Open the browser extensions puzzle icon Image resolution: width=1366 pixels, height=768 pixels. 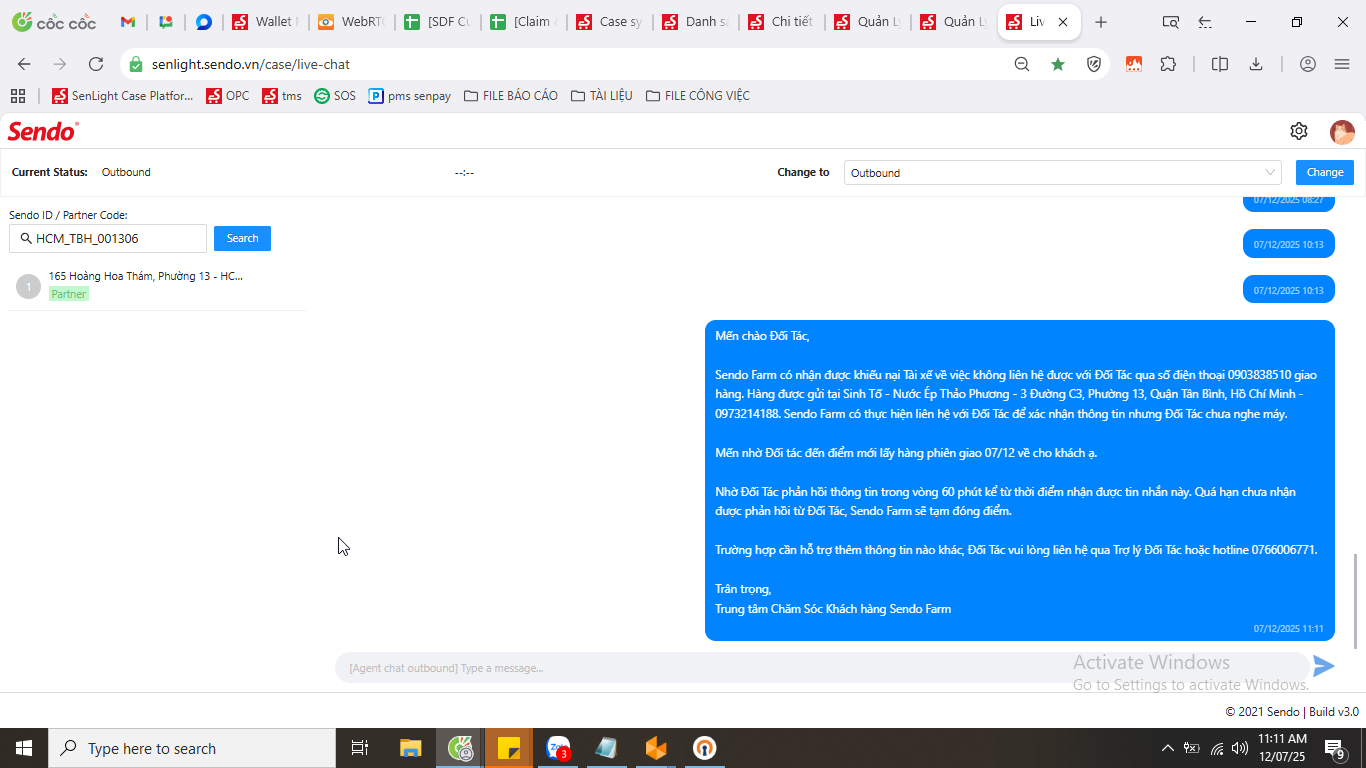pyautogui.click(x=1168, y=64)
